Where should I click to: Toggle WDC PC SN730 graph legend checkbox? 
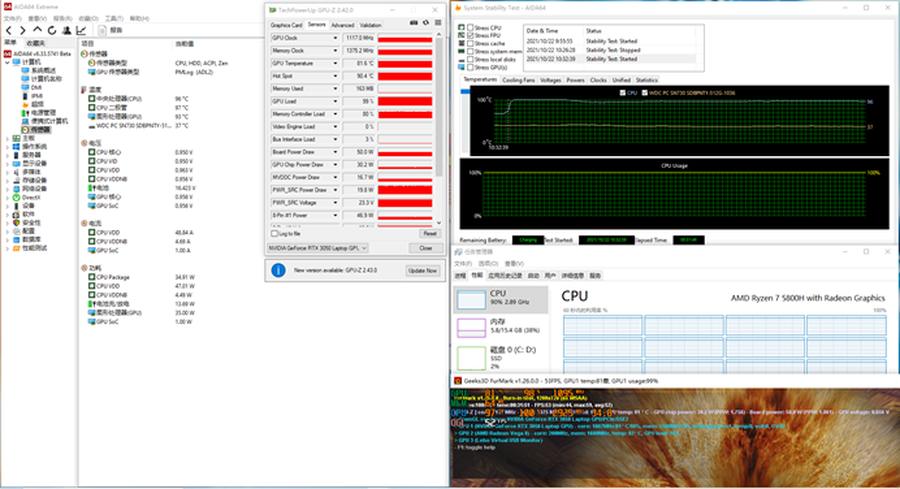pyautogui.click(x=645, y=92)
